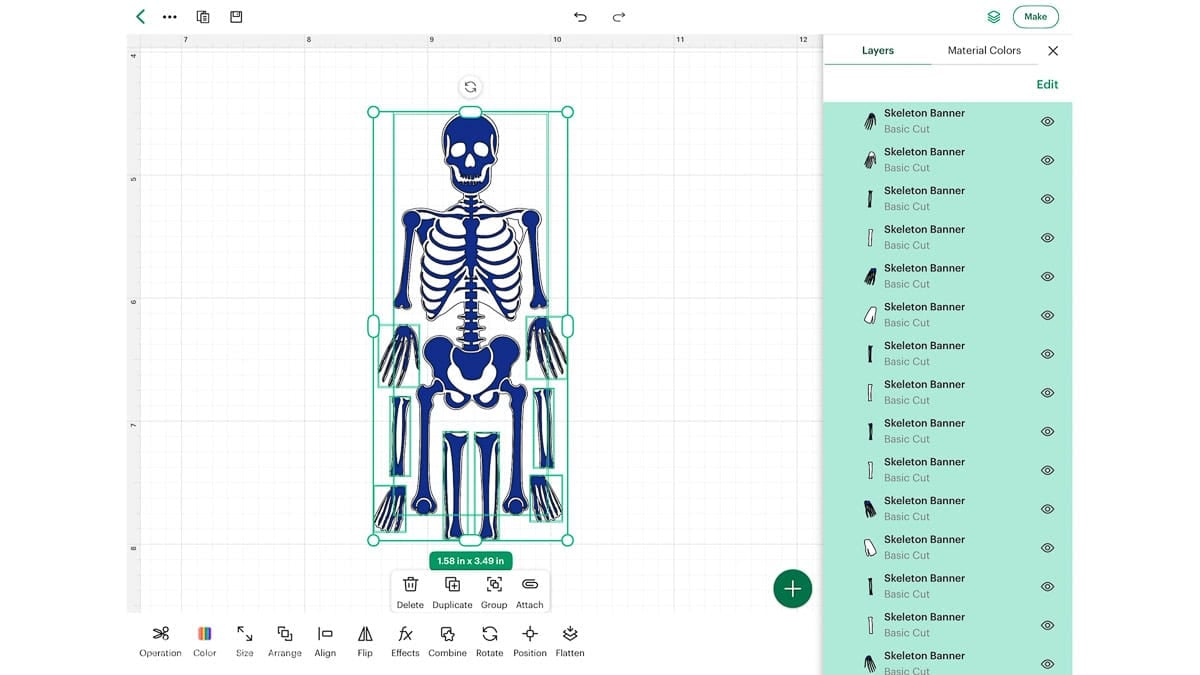Screen dimensions: 1200x675
Task: Open the Align tool
Action: click(x=325, y=641)
